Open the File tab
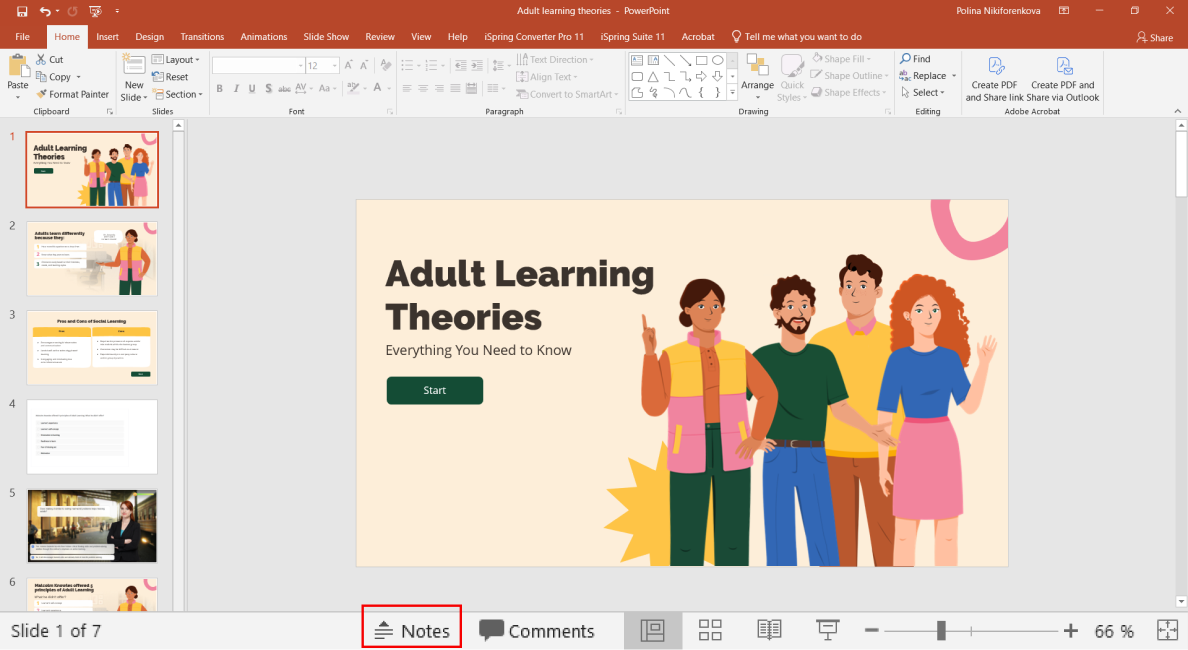 [x=23, y=36]
